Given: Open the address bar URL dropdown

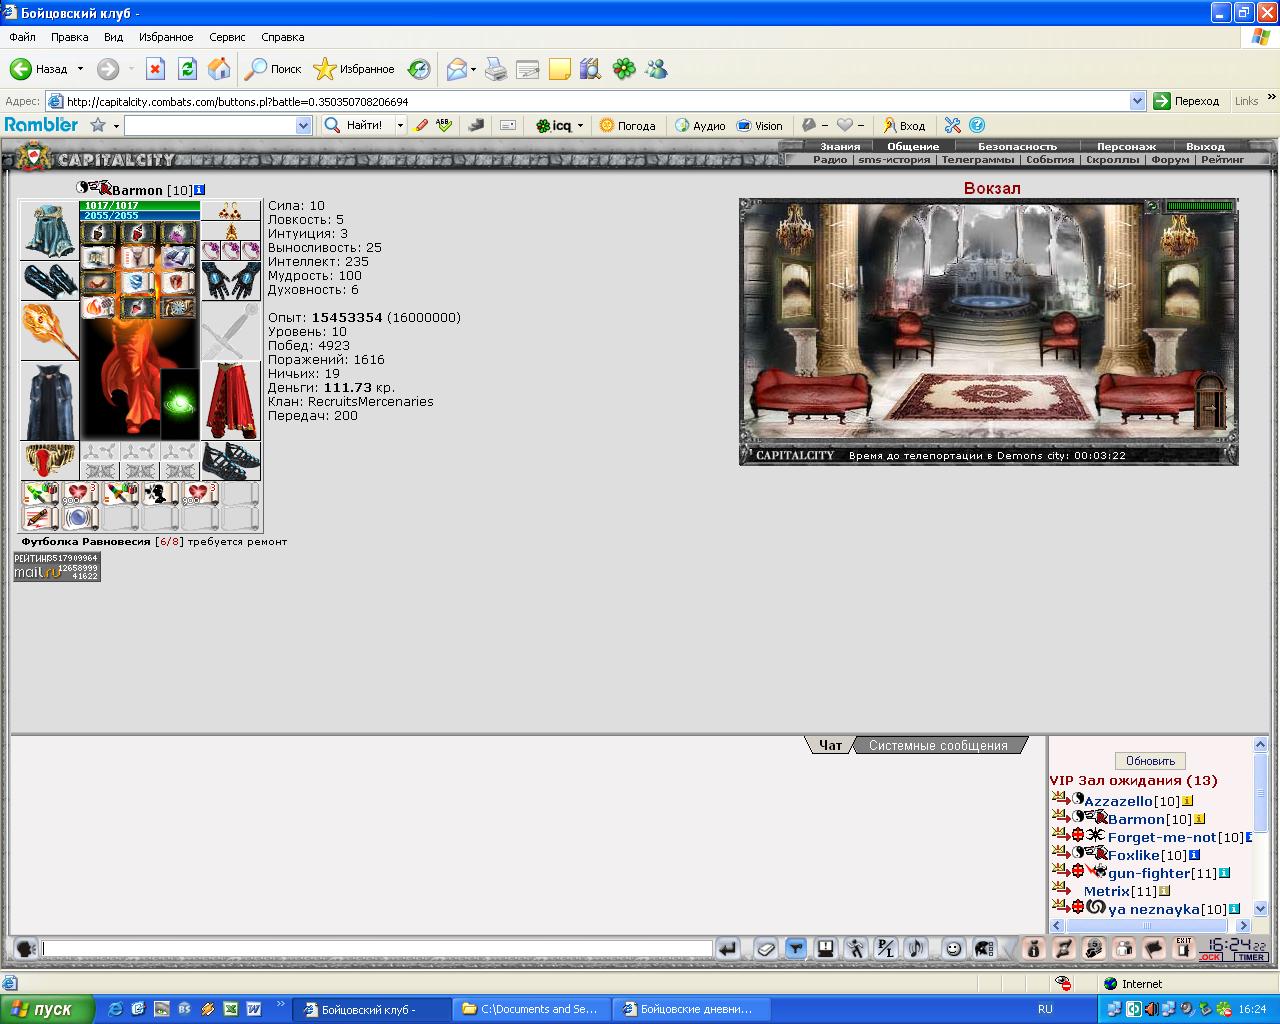Looking at the screenshot, I should [1137, 101].
